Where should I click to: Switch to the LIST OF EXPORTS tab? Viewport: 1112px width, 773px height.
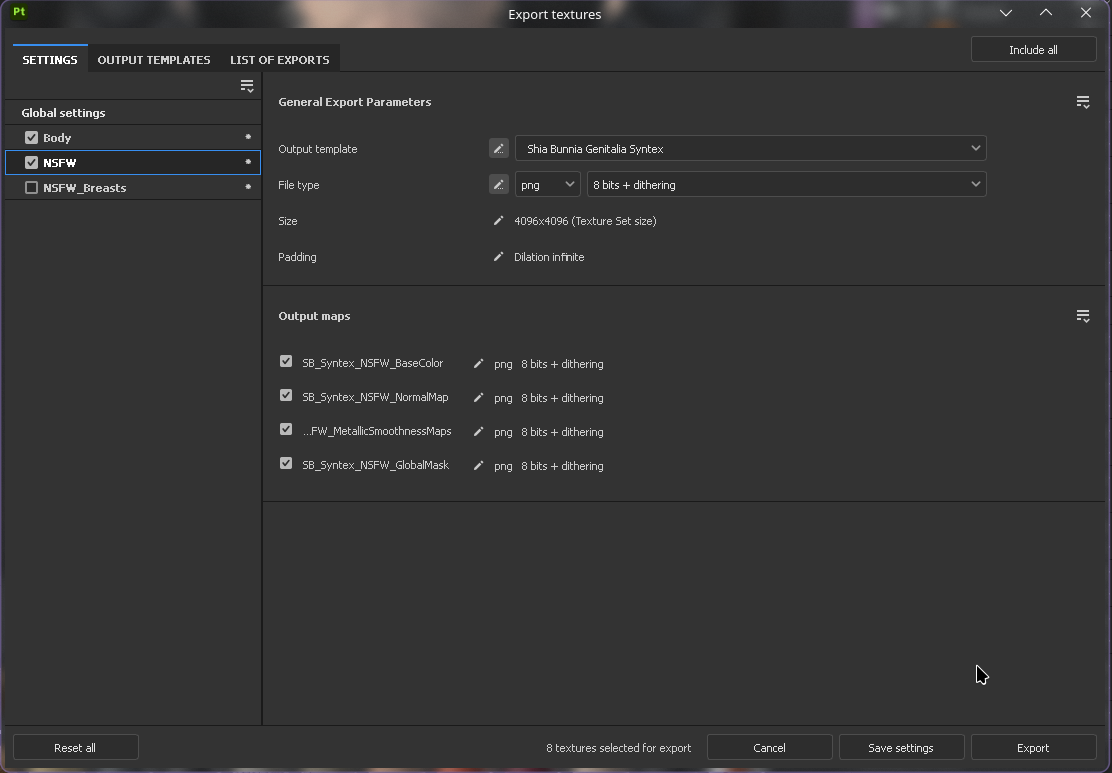coord(279,60)
